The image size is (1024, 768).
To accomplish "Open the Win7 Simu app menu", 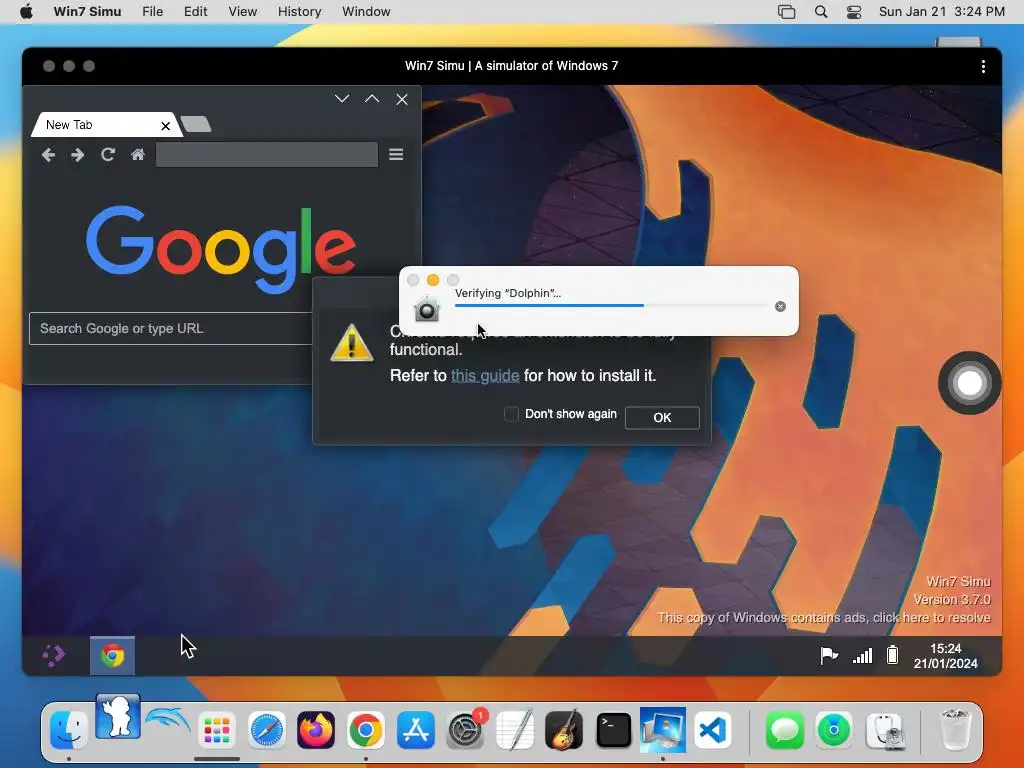I will pyautogui.click(x=88, y=12).
